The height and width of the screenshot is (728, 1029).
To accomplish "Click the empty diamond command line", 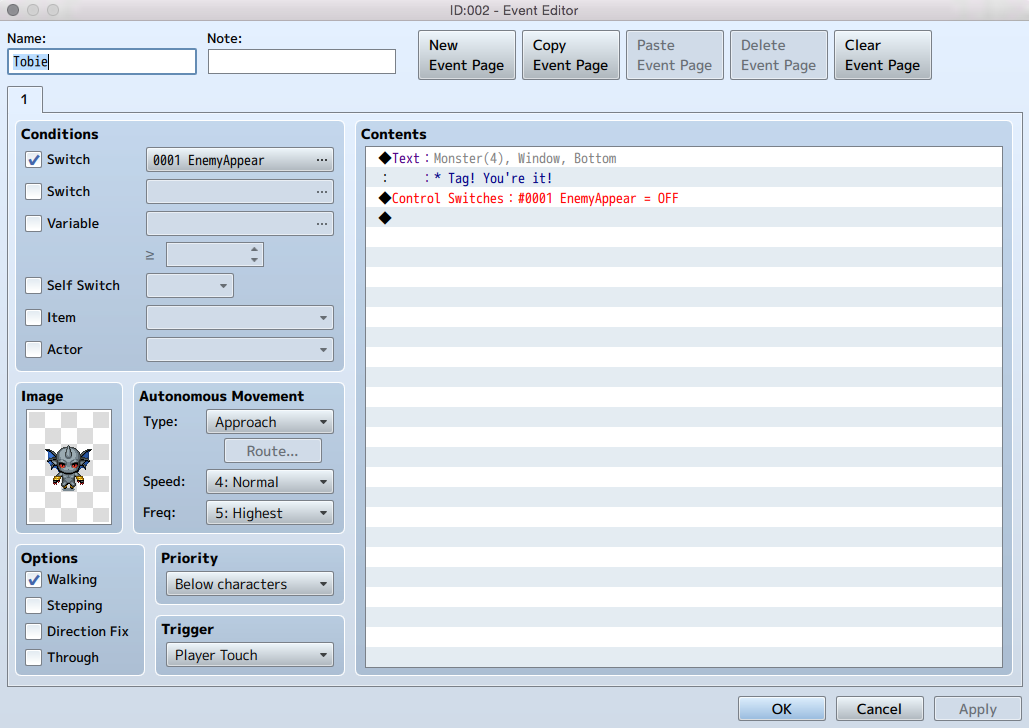I will (x=683, y=218).
